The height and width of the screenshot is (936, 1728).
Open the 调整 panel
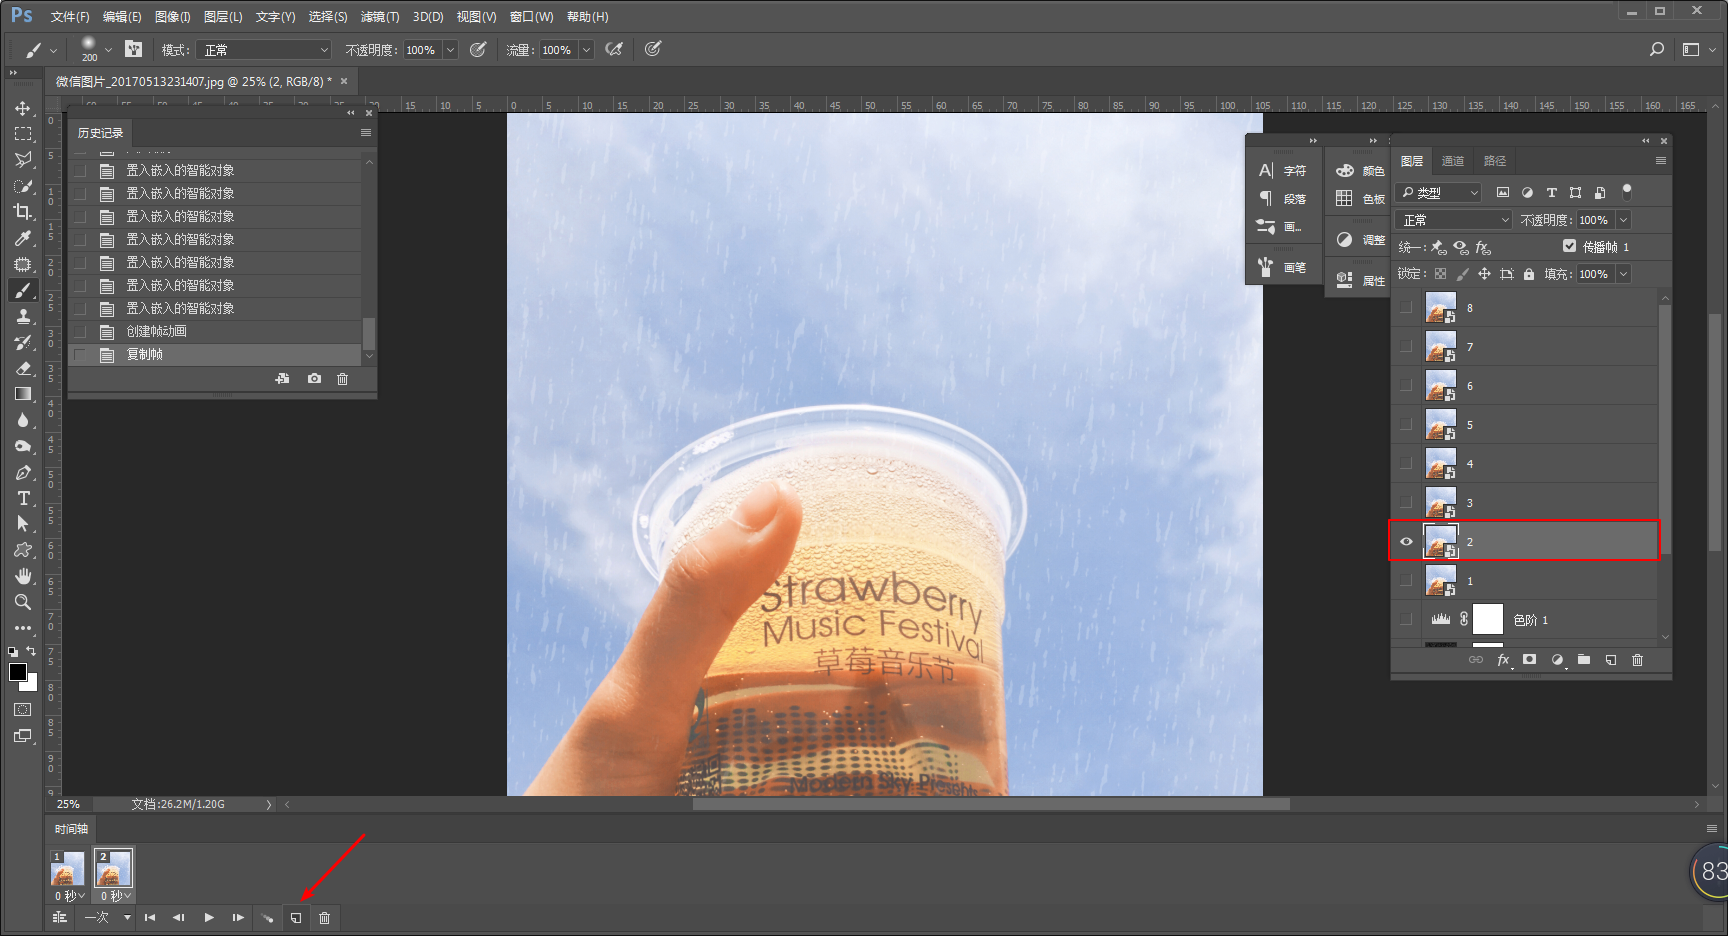[x=1360, y=240]
